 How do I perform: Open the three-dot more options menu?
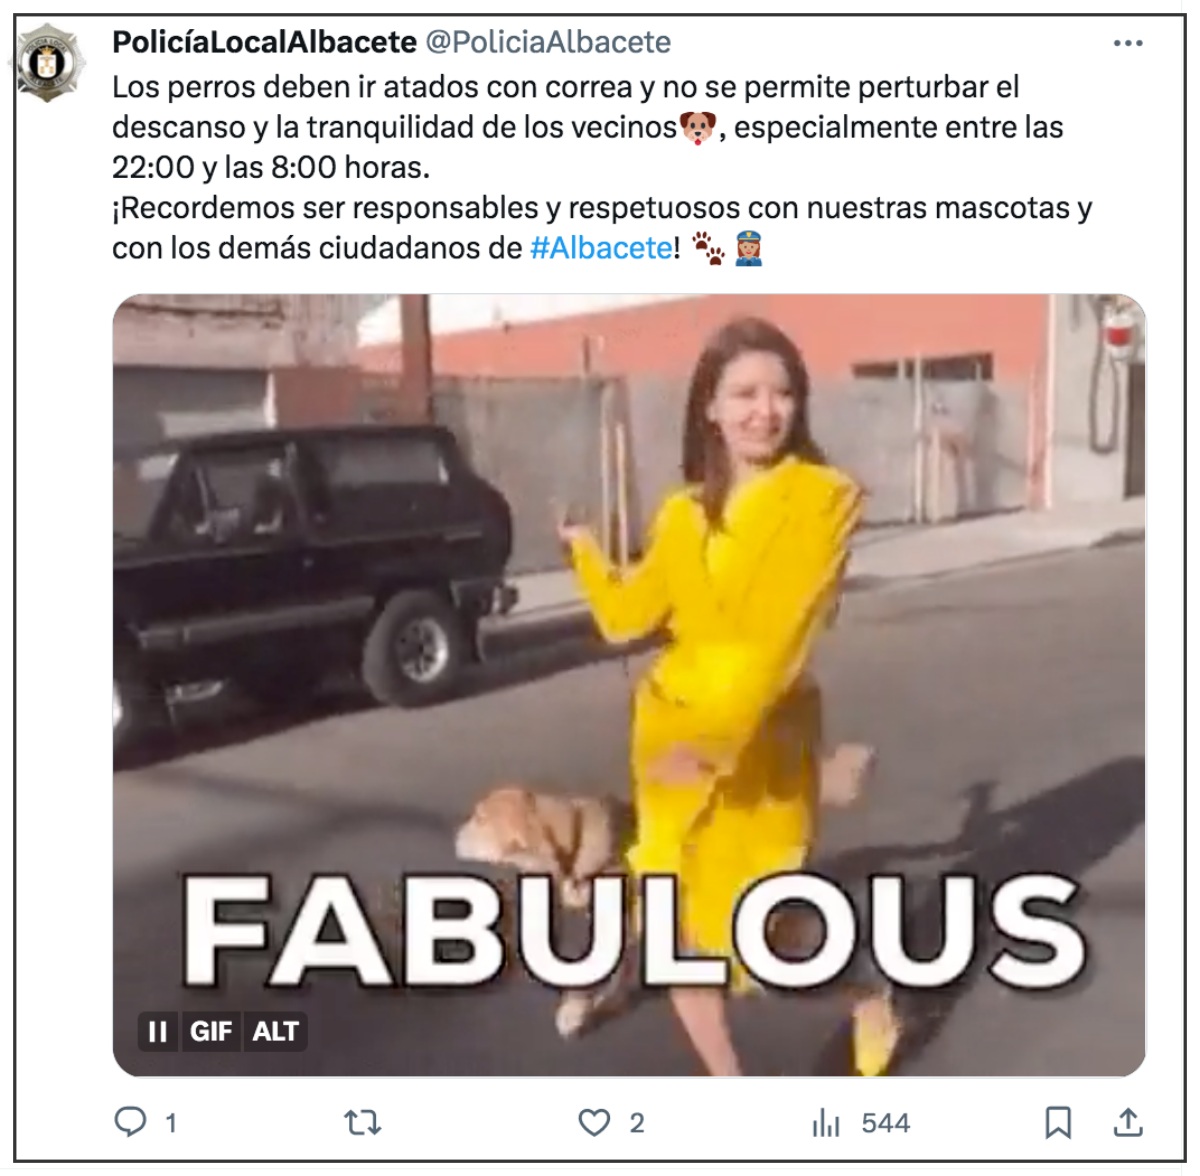click(x=1128, y=43)
